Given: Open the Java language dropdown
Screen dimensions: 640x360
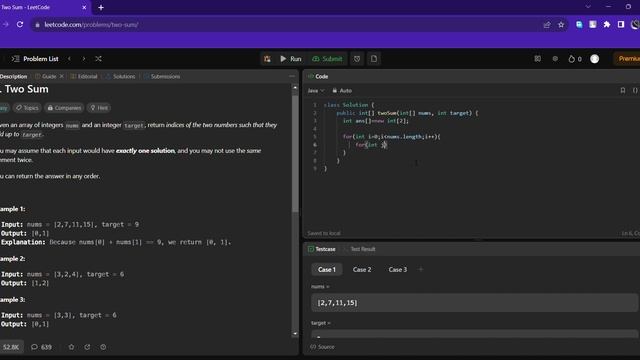Looking at the screenshot, I should [x=316, y=91].
